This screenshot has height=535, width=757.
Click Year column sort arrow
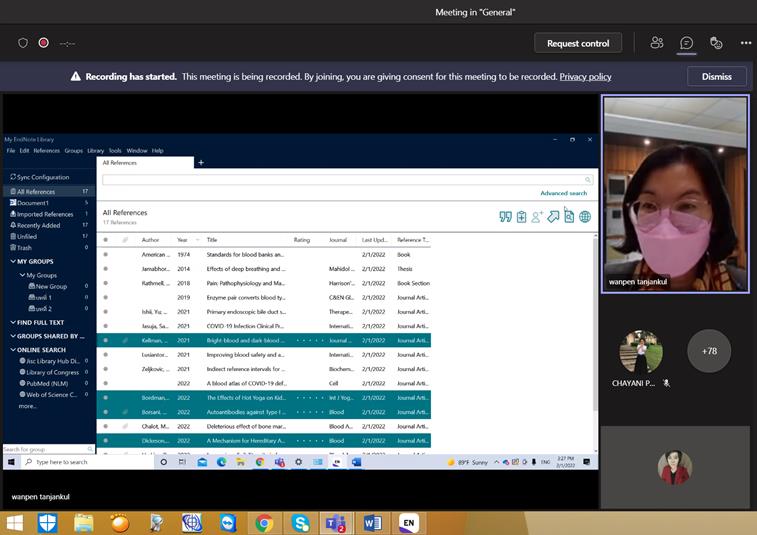(197, 240)
